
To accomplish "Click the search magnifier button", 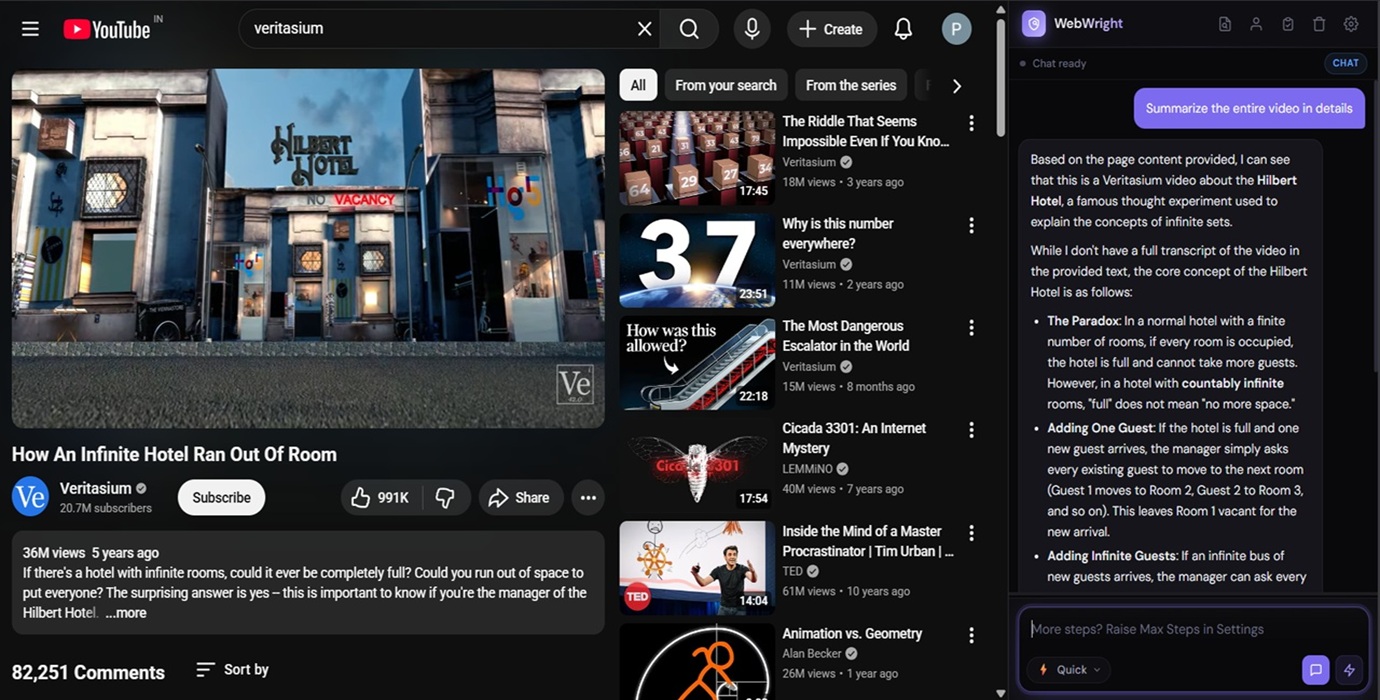I will (689, 29).
